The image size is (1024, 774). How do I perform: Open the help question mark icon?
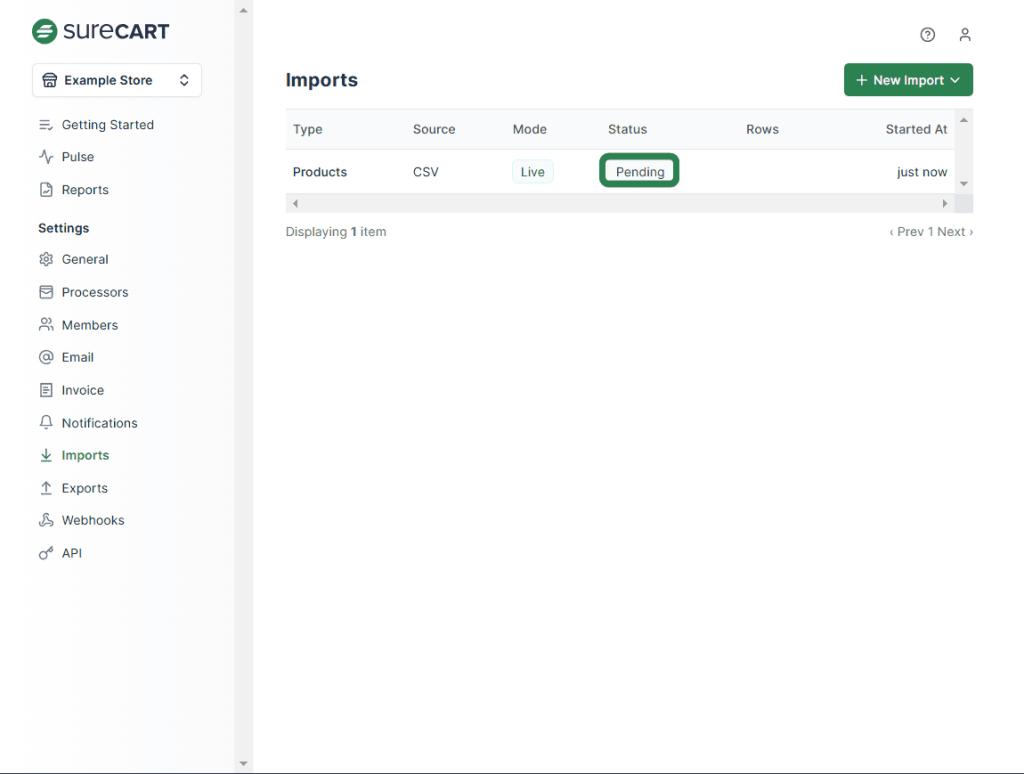[x=927, y=35]
